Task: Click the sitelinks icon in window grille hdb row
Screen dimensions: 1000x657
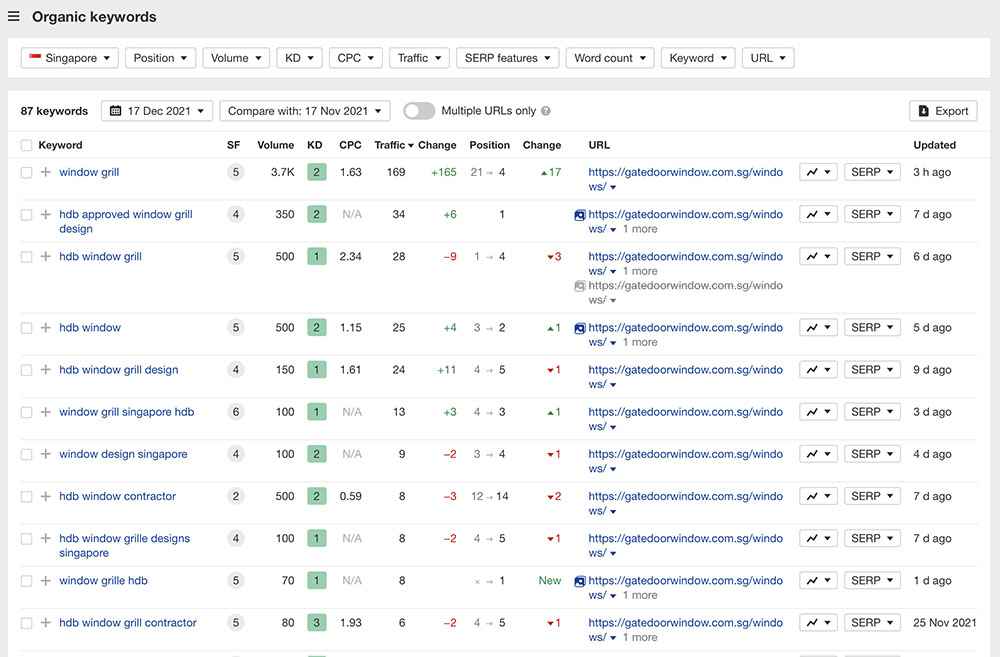Action: (580, 581)
